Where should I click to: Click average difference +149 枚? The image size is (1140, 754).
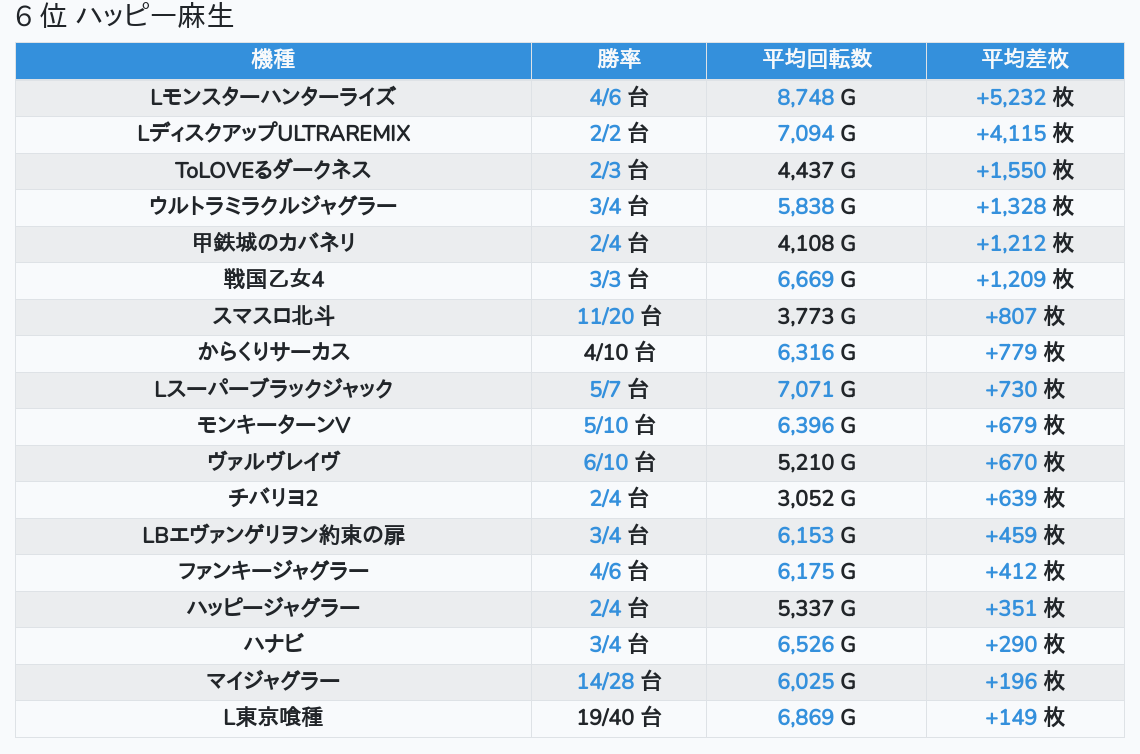click(x=1025, y=718)
